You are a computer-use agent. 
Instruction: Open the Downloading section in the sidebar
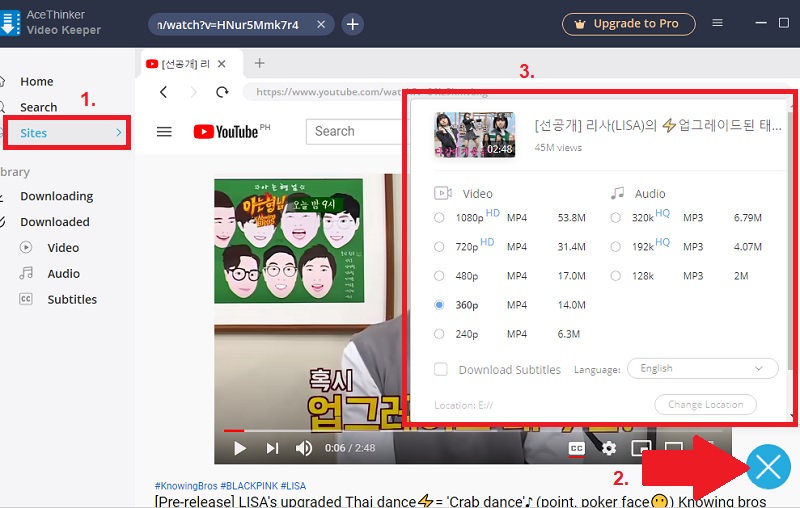coord(56,196)
